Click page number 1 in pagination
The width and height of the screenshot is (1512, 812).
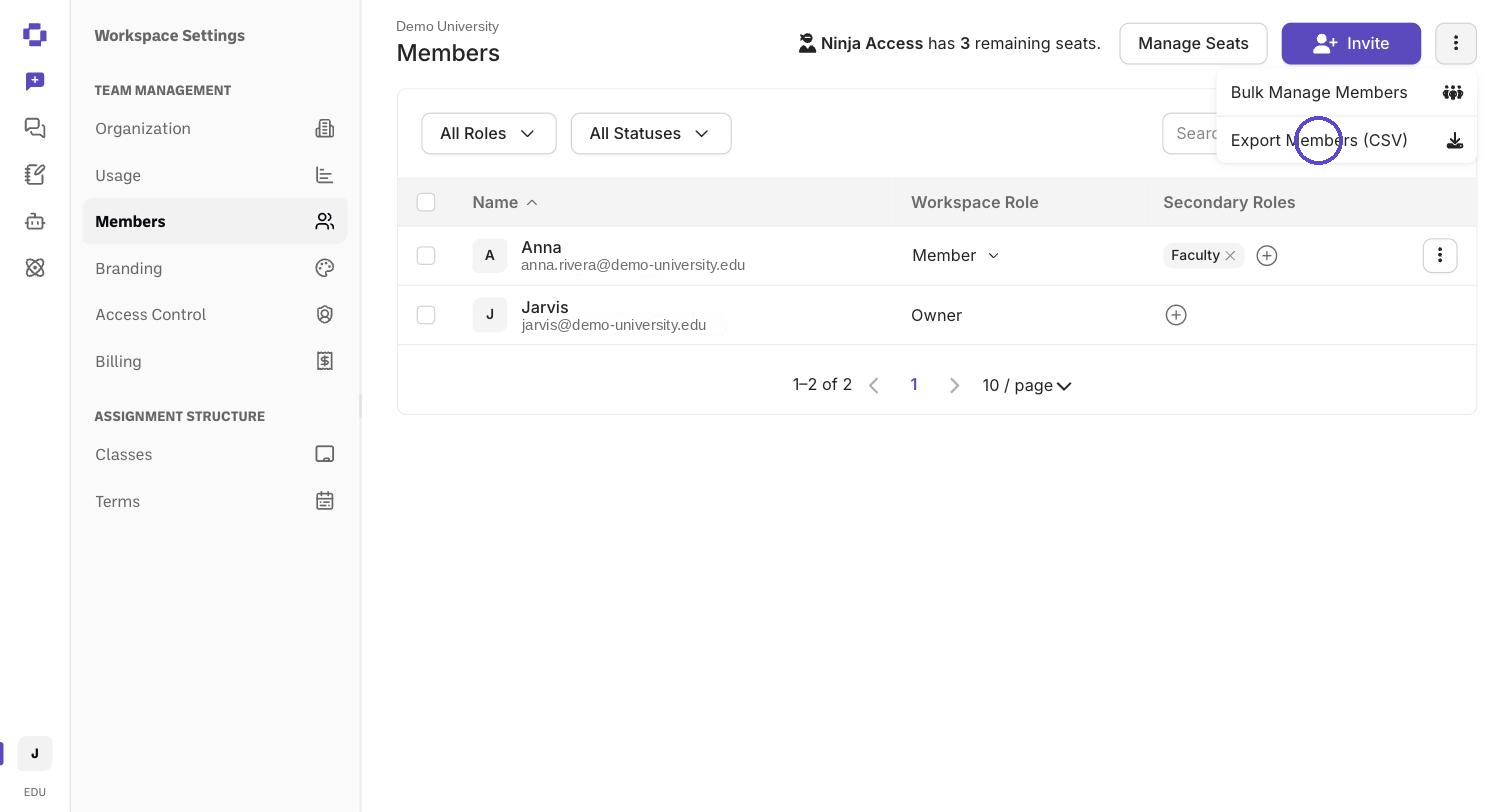pyautogui.click(x=914, y=385)
